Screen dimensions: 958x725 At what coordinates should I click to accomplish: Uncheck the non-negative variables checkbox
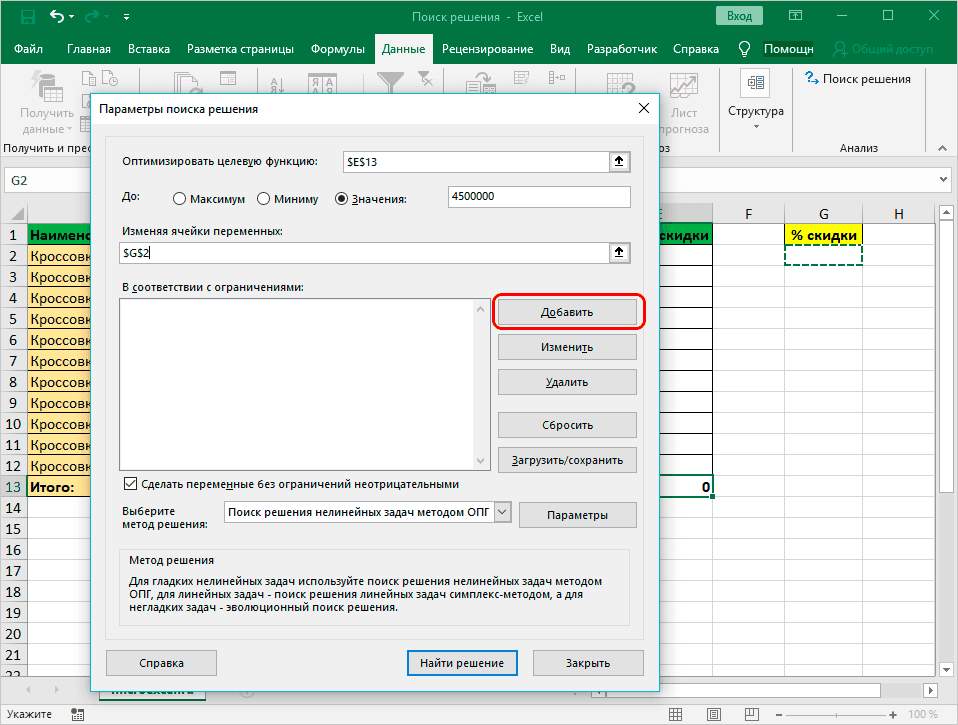(129, 484)
